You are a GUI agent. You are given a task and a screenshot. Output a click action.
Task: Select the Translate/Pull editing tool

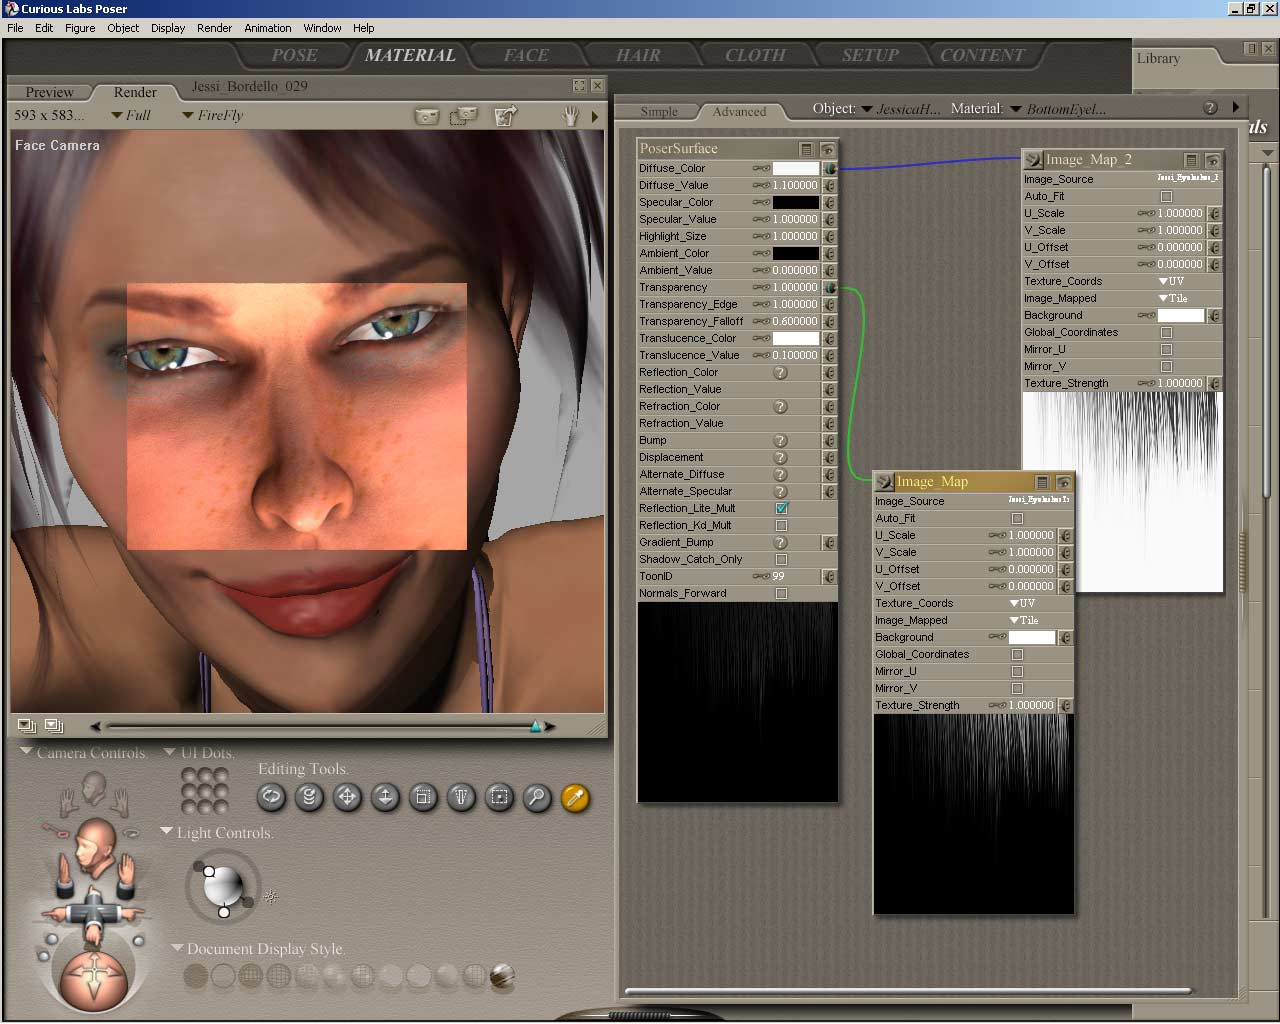[347, 797]
